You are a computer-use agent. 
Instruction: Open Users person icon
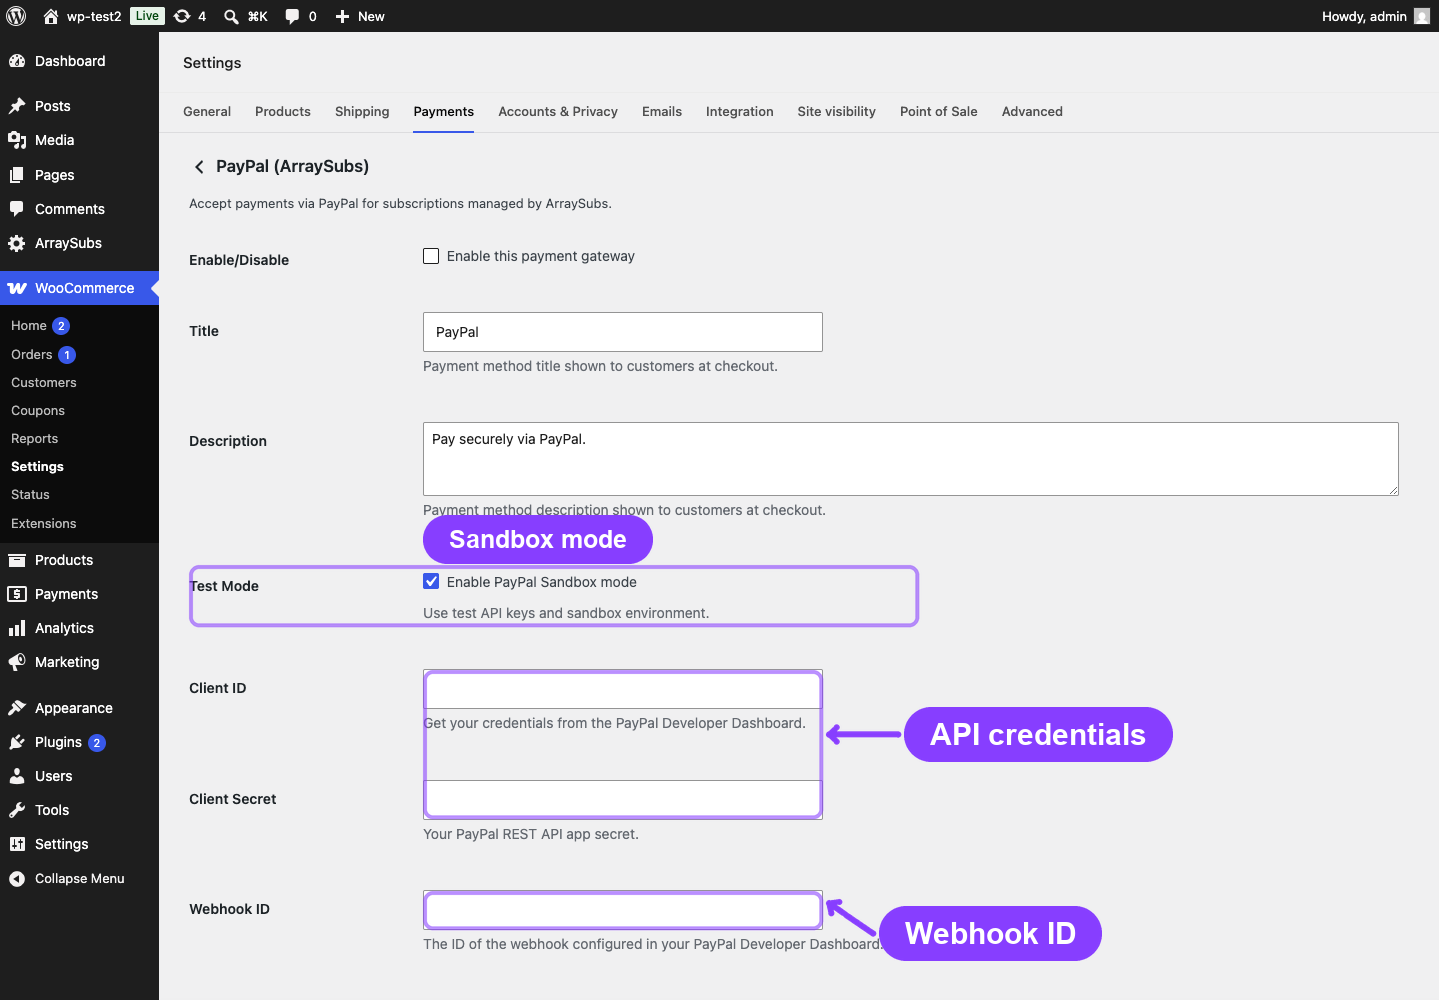[x=17, y=776]
